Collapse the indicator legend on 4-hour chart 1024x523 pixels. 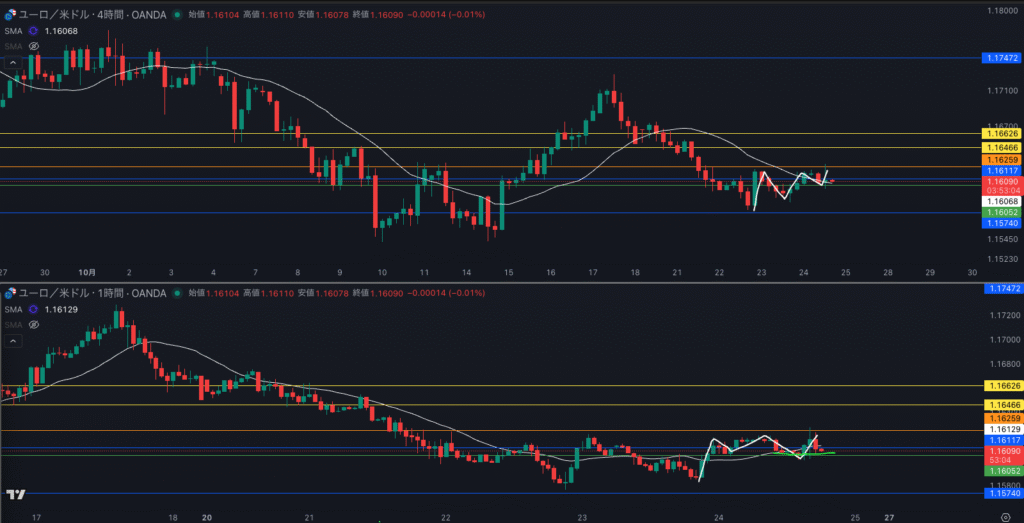13,62
